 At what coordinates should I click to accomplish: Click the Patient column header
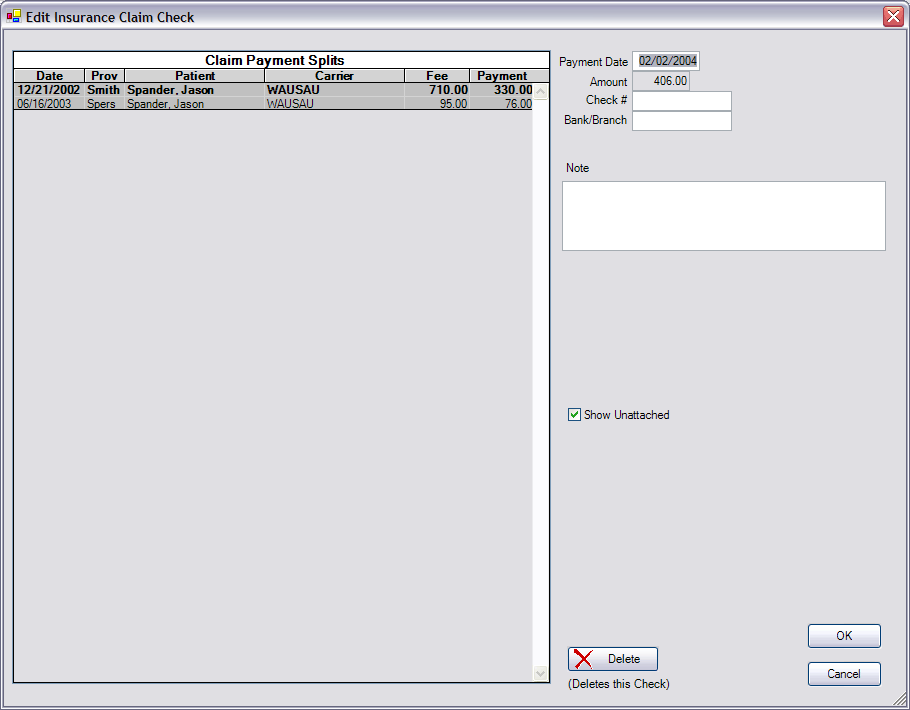tap(194, 76)
